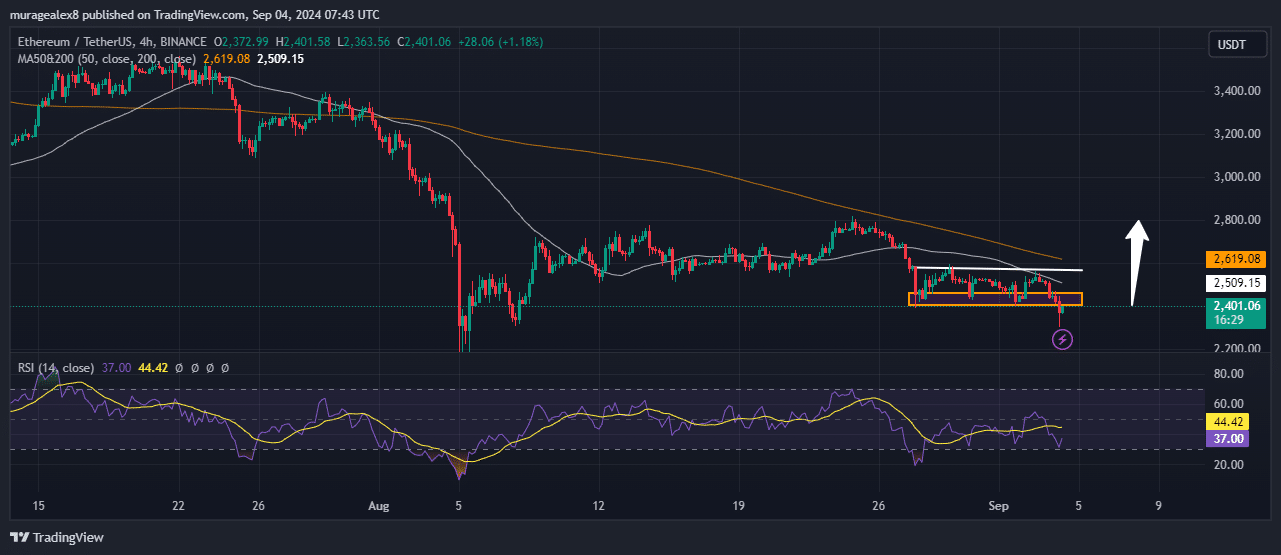Click the white 2,509.15 price axis label
This screenshot has height=555, width=1281.
[x=1234, y=282]
